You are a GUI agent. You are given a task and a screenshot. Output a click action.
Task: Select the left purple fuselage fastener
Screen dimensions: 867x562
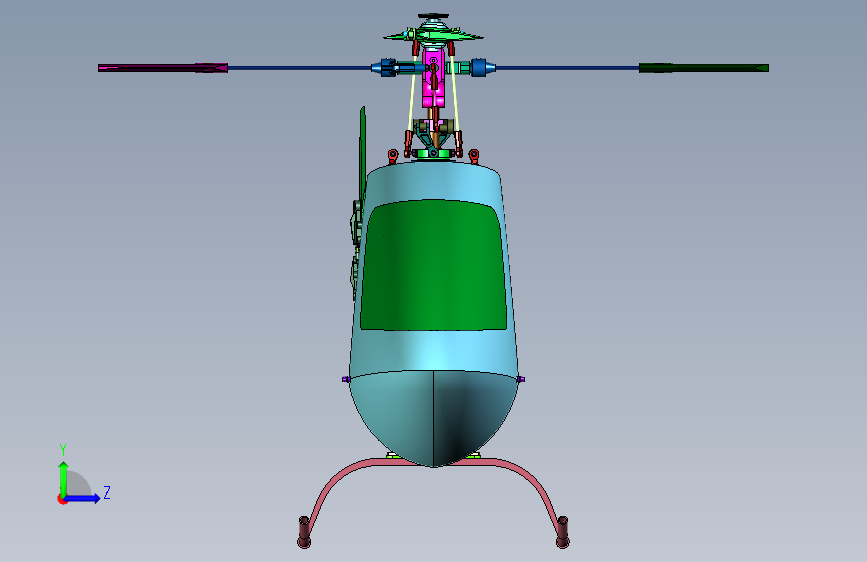click(x=346, y=379)
